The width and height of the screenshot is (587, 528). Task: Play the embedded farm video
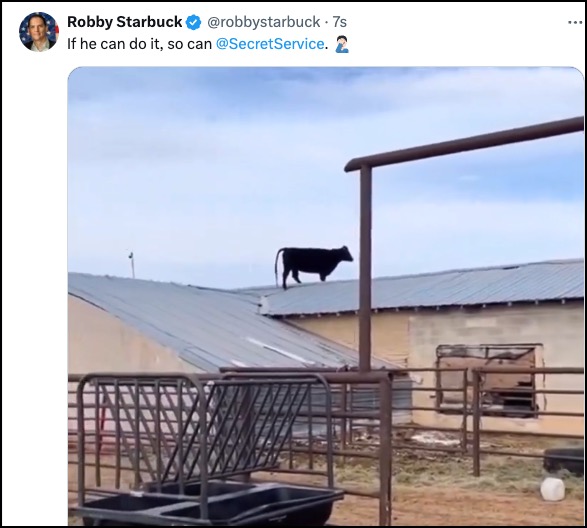pos(326,296)
